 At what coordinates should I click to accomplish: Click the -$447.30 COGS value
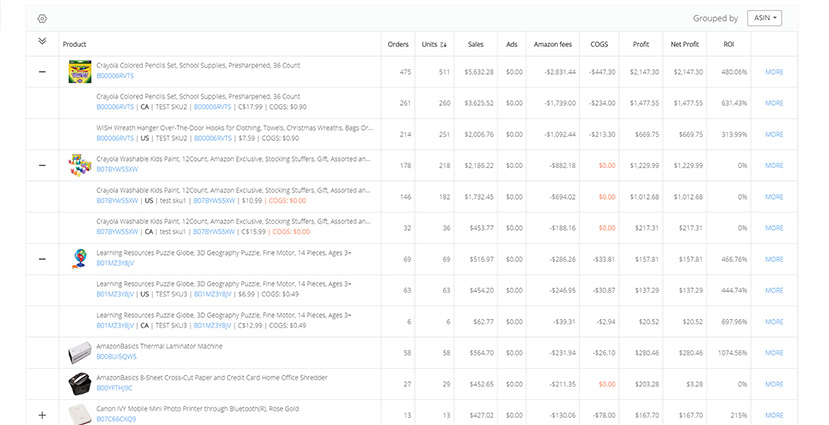[x=602, y=72]
